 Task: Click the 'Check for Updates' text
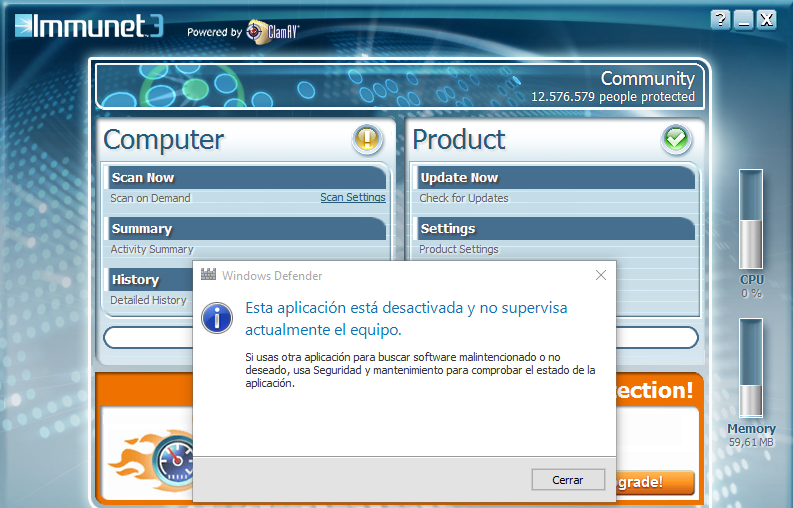tap(464, 198)
